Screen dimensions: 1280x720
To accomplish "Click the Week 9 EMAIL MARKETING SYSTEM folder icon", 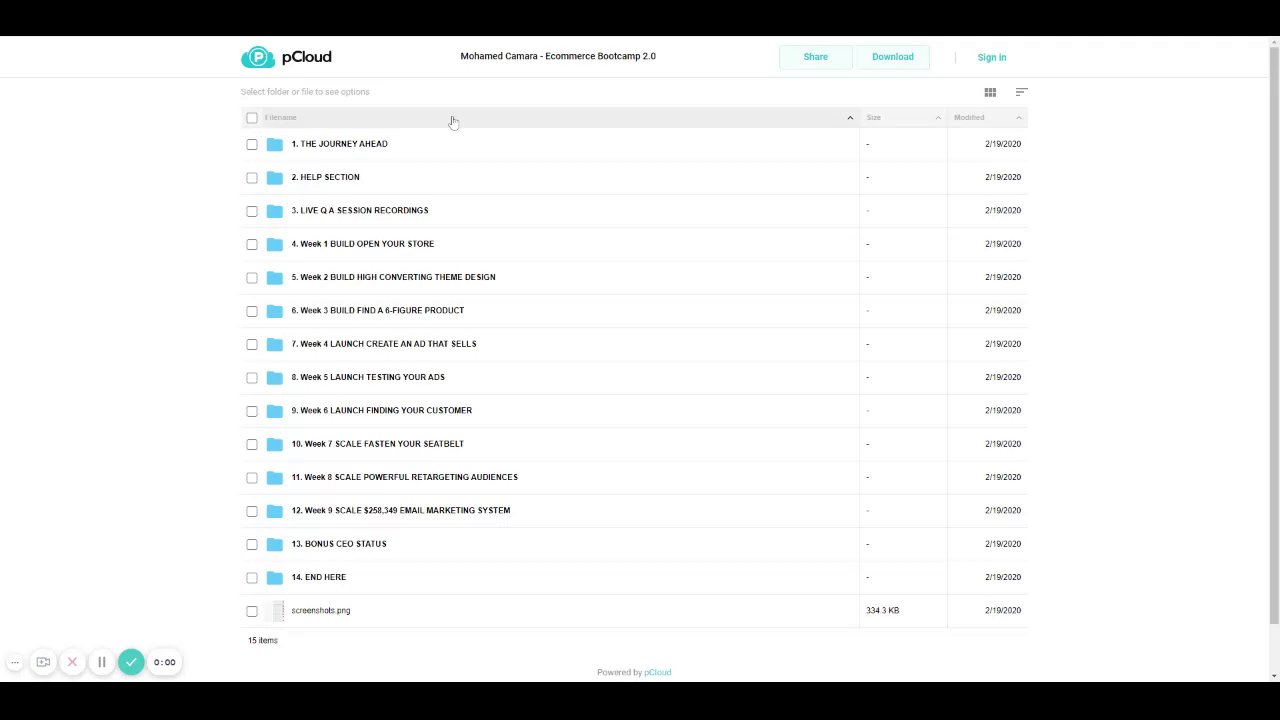I will click(x=274, y=511).
